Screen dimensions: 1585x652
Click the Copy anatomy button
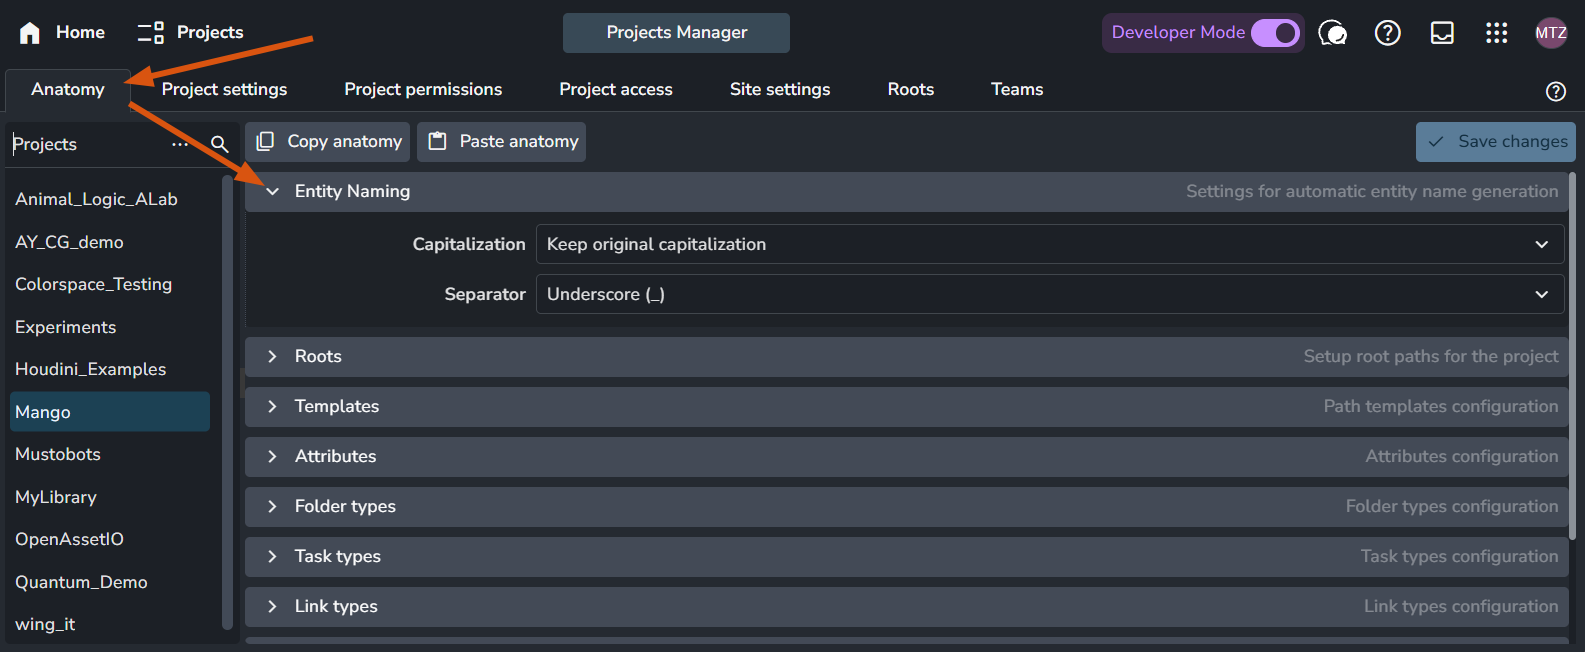click(x=328, y=142)
